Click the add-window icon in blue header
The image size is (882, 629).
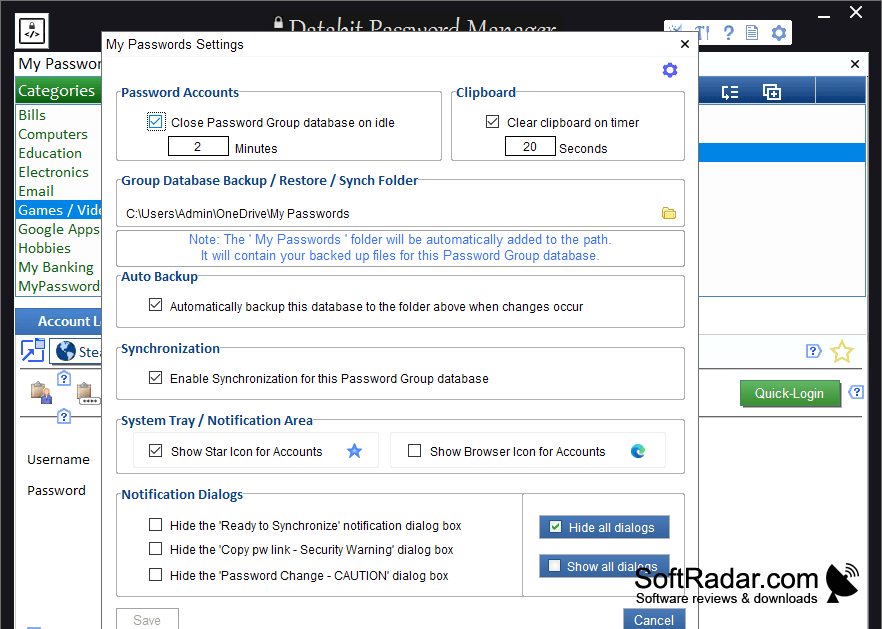coord(771,92)
